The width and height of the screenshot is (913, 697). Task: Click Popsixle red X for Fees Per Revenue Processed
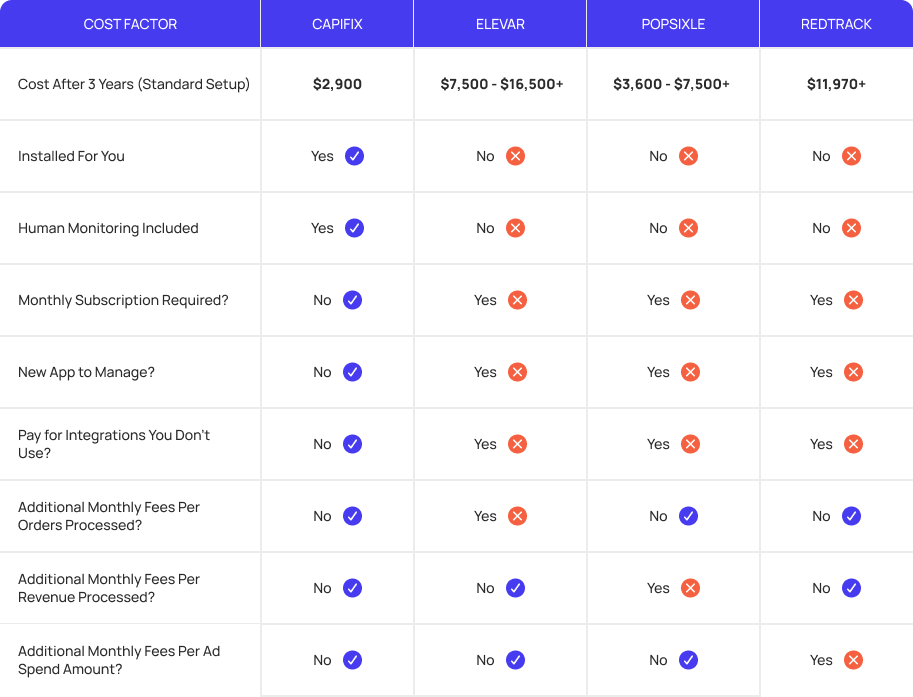[691, 588]
